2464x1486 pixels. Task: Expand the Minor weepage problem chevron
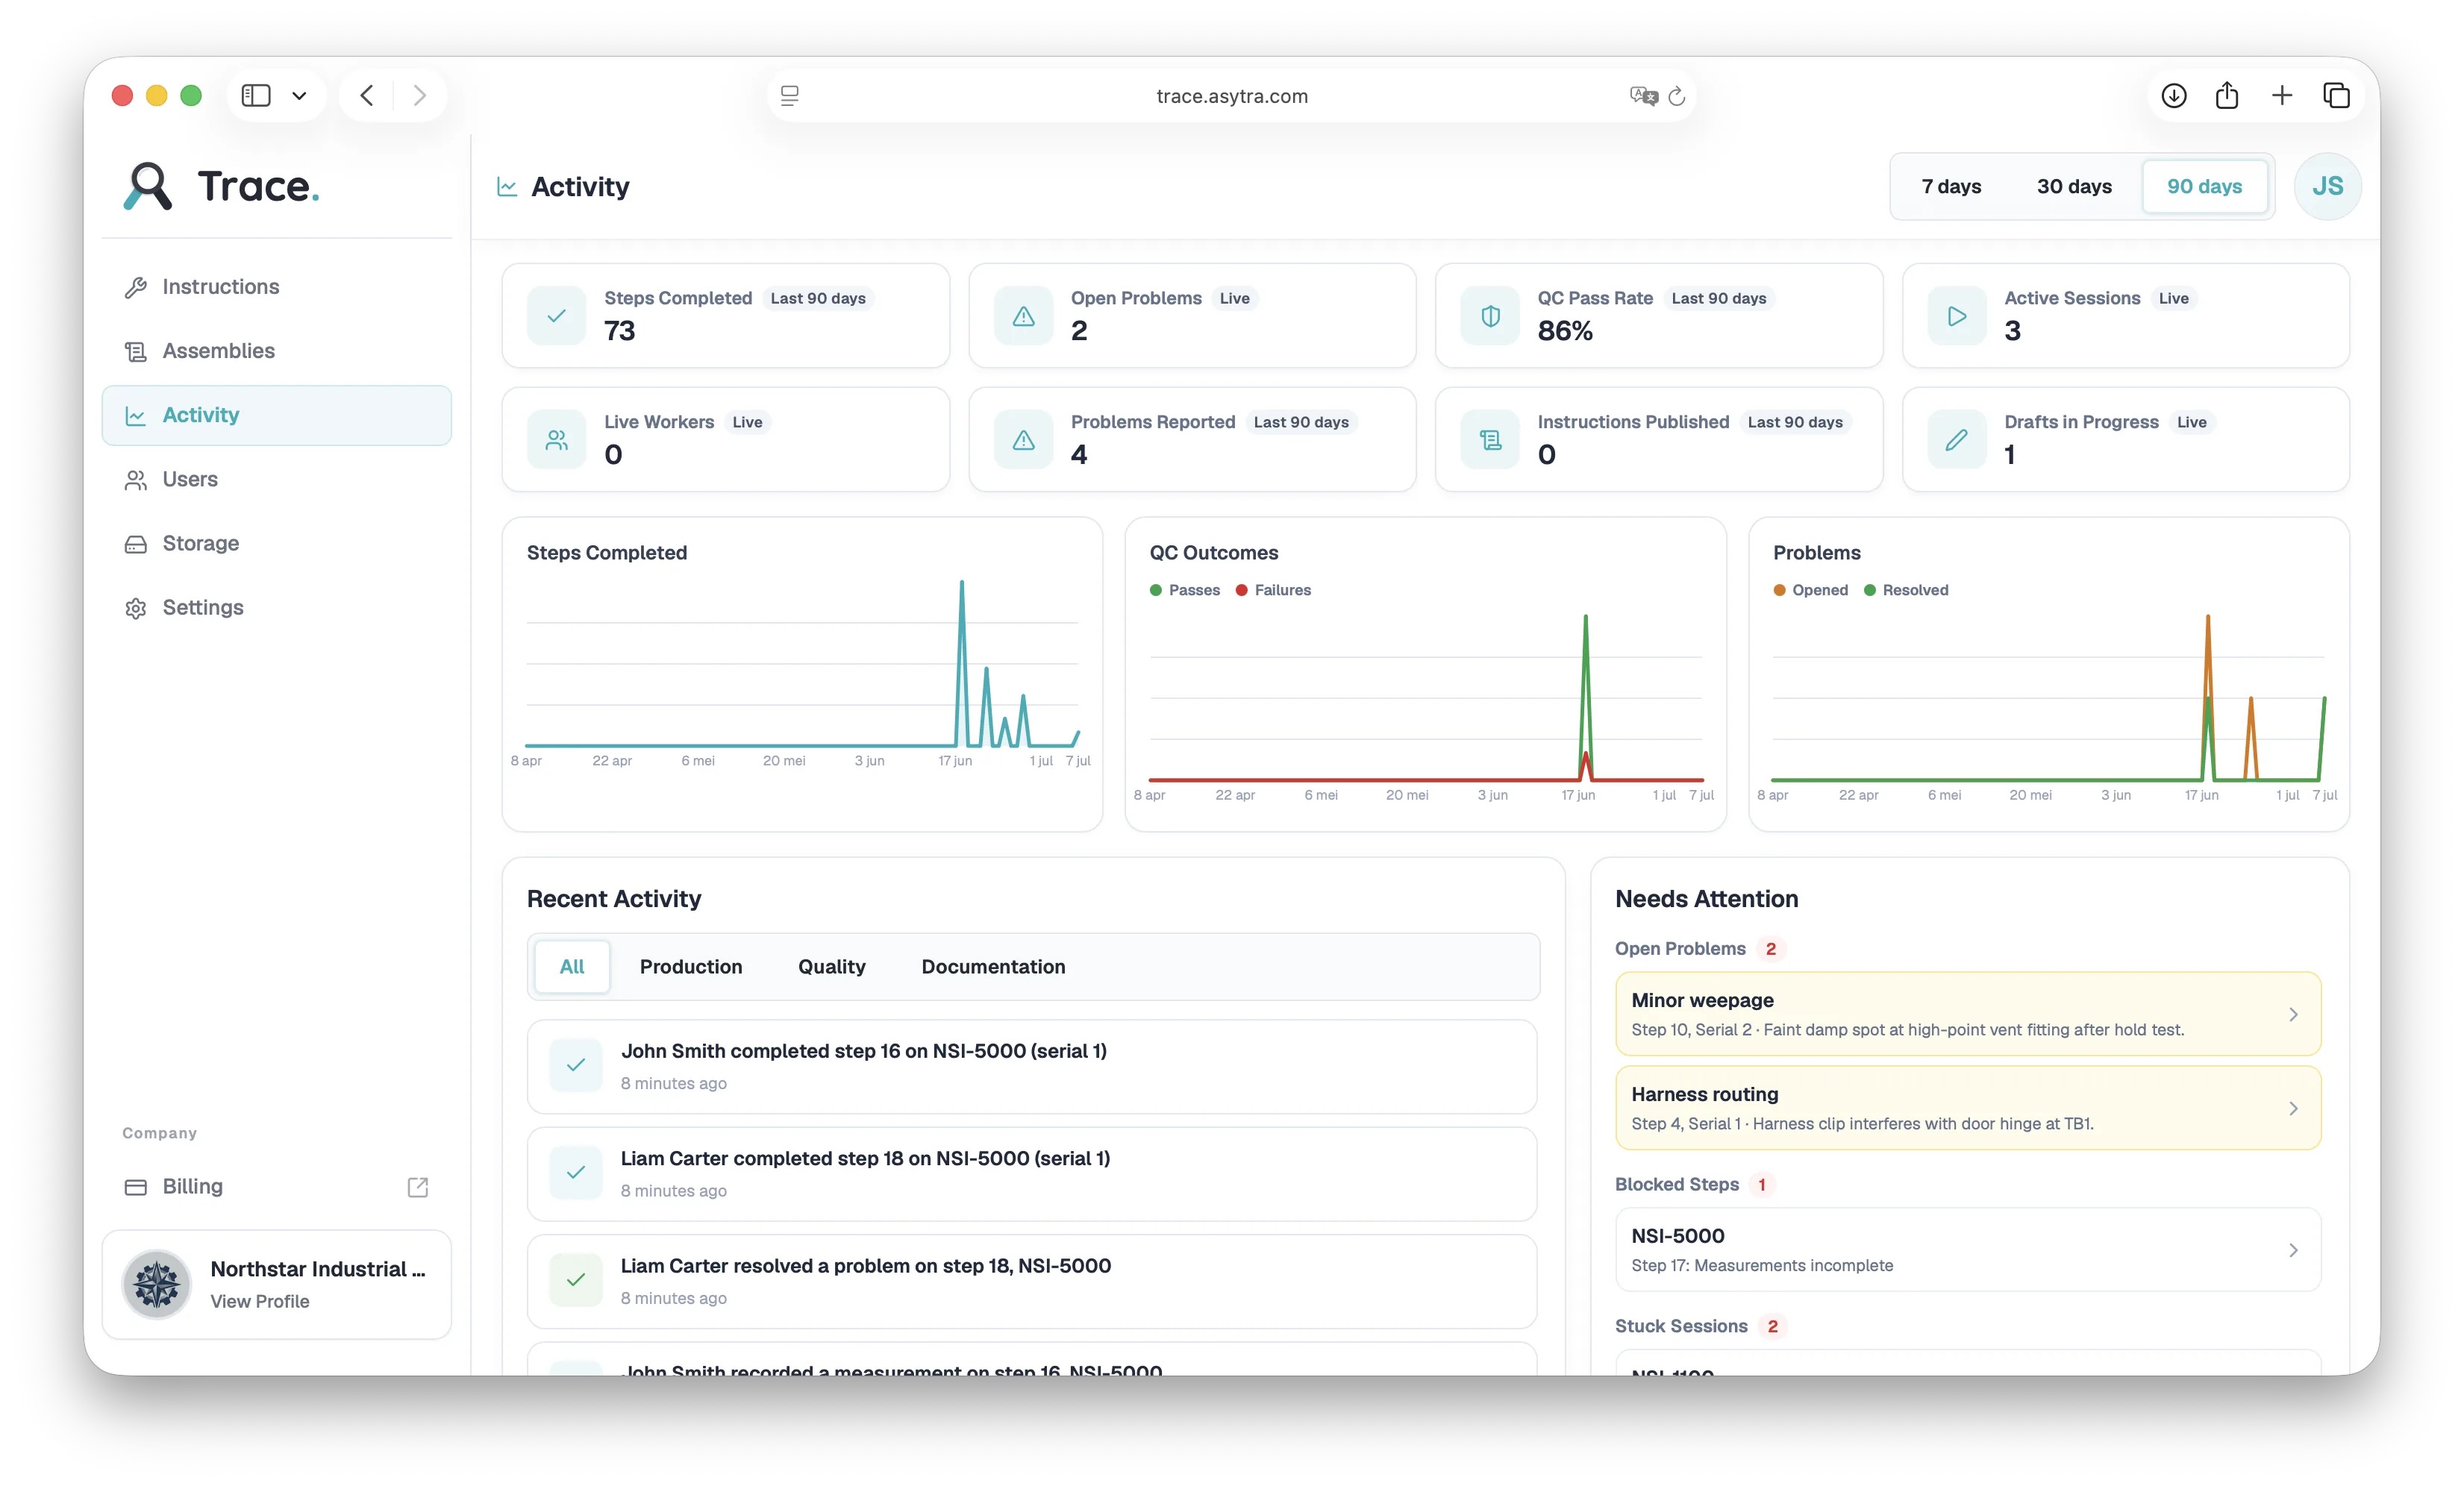[2293, 1015]
